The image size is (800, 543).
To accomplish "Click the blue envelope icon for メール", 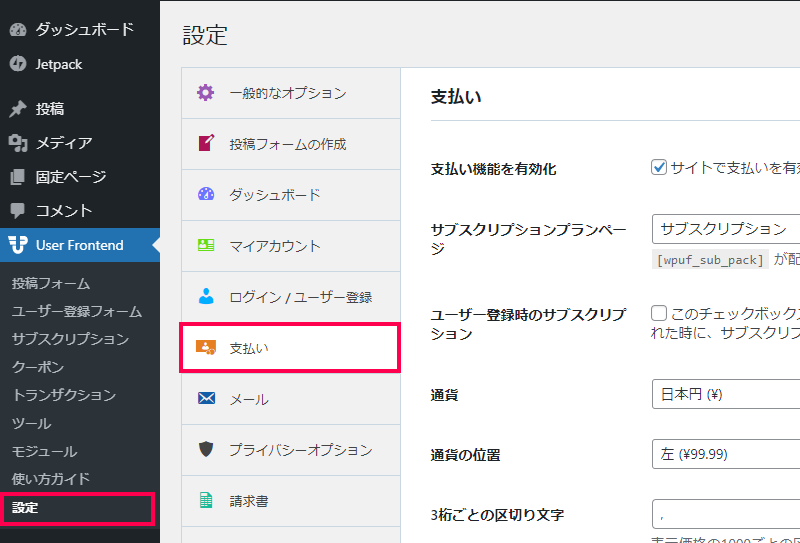I will (206, 398).
